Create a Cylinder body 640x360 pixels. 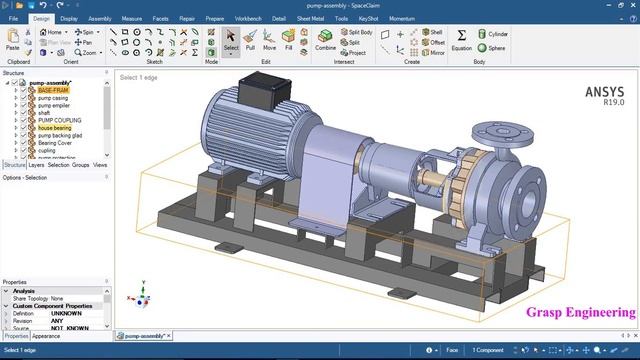493,34
